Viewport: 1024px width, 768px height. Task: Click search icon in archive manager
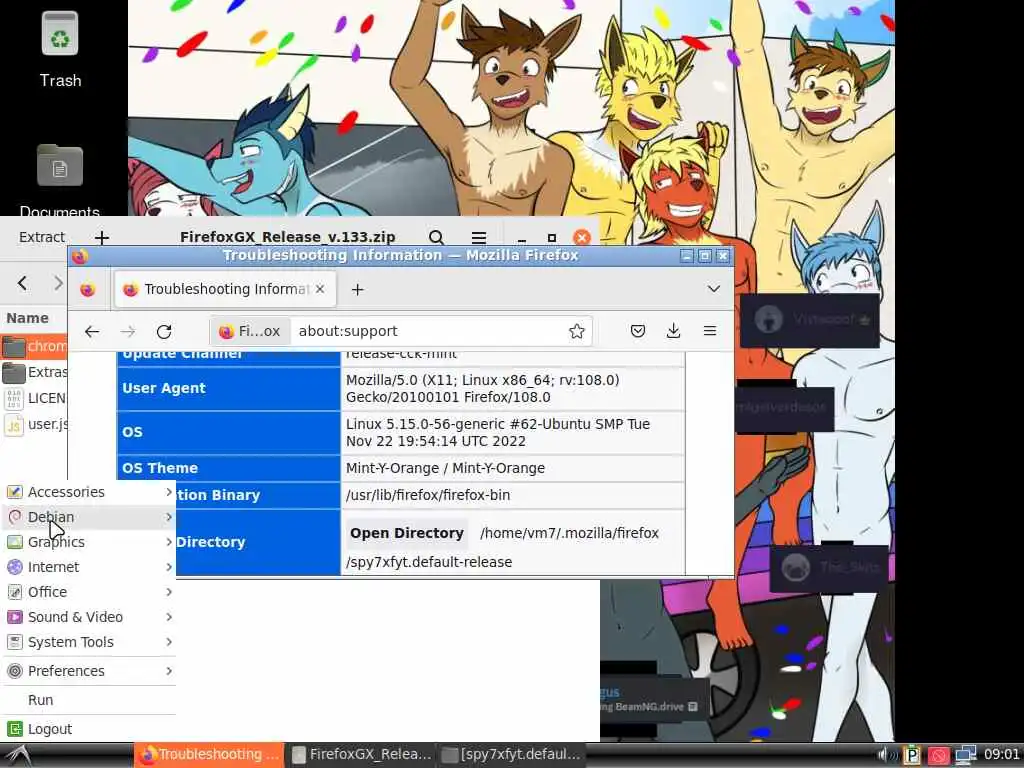point(436,238)
